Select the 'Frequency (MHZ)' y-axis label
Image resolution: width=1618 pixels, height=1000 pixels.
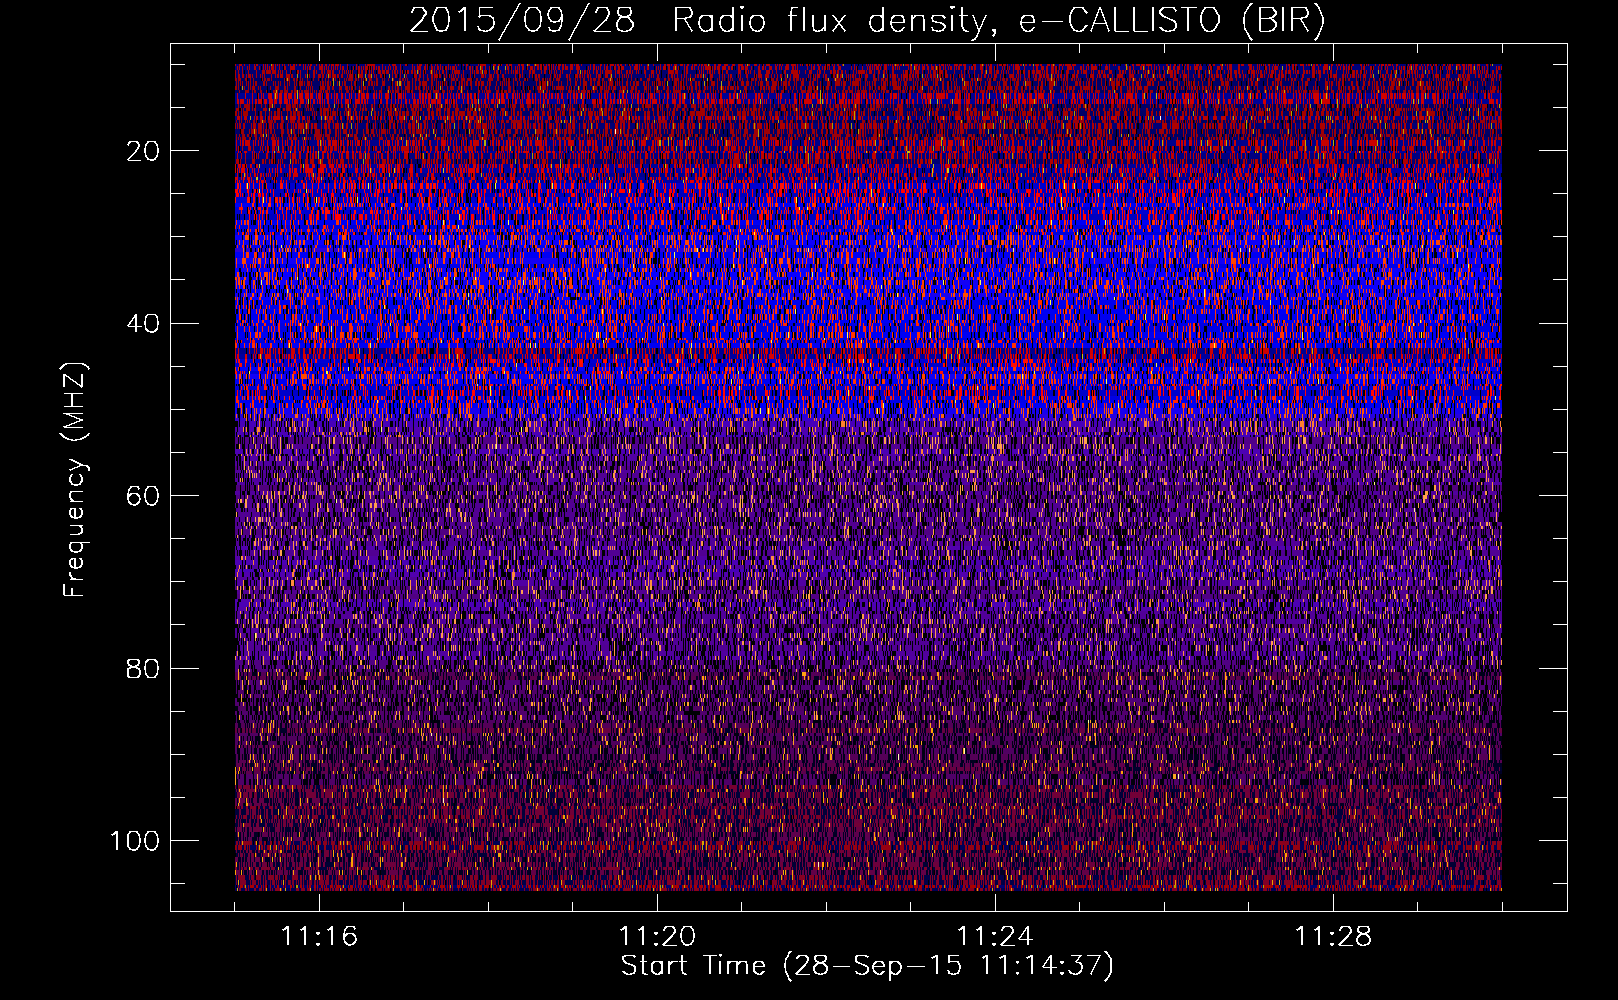coord(75,479)
